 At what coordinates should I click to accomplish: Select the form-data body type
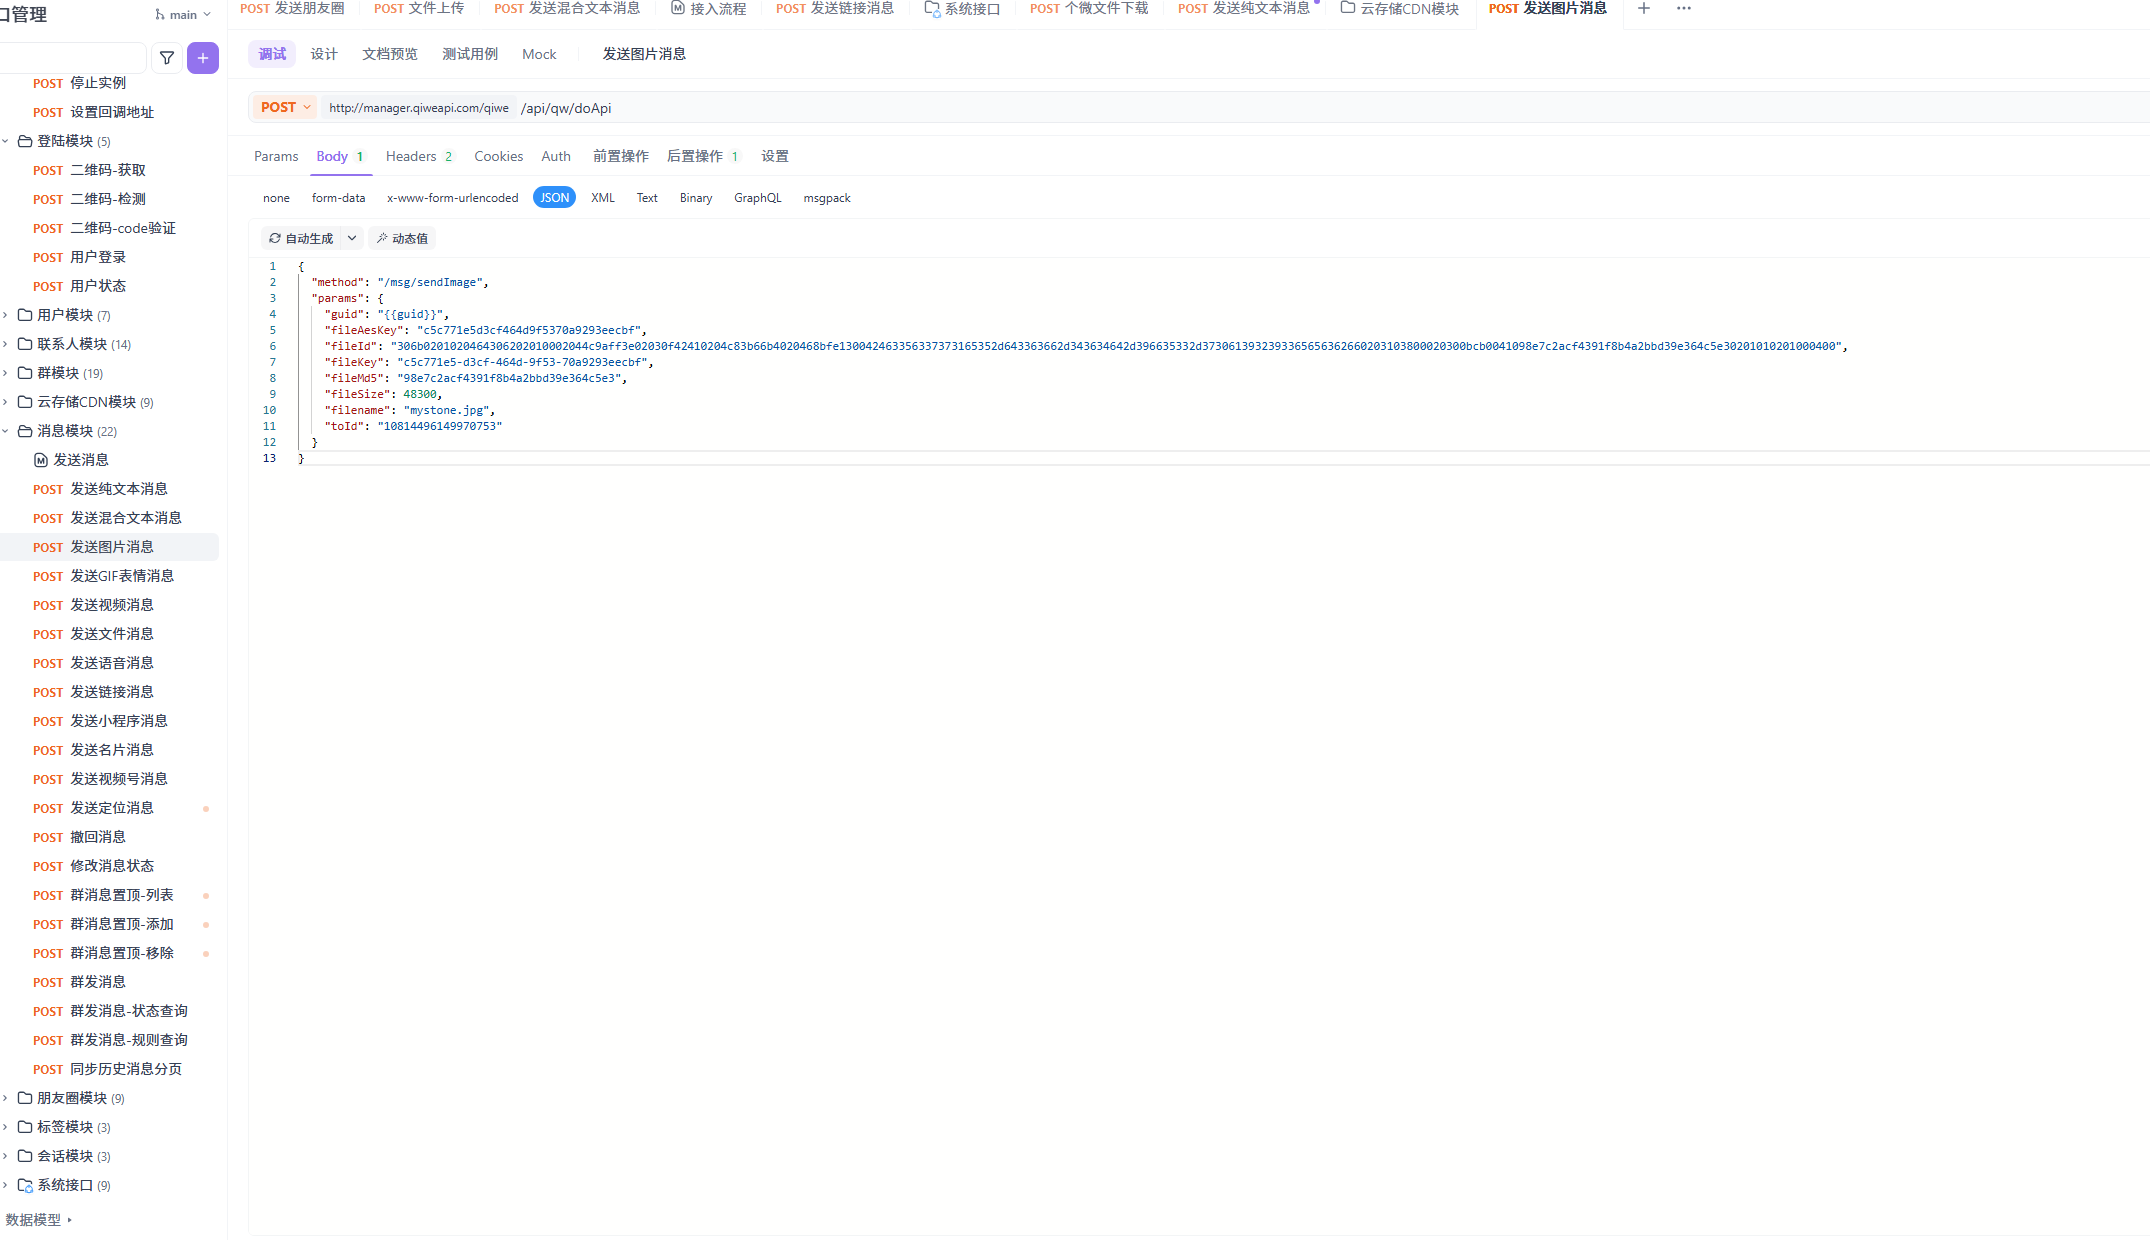pyautogui.click(x=338, y=198)
